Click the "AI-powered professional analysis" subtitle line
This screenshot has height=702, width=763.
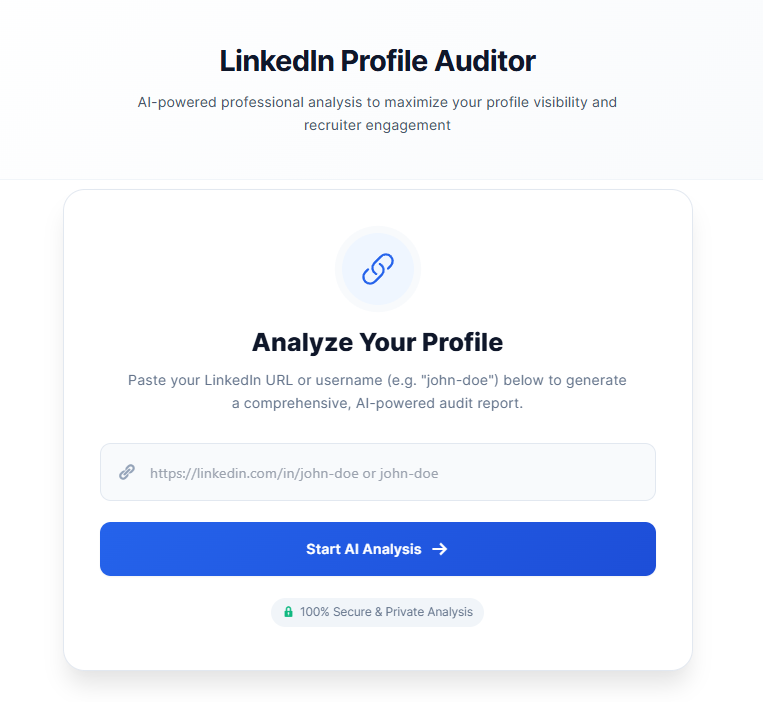377,102
